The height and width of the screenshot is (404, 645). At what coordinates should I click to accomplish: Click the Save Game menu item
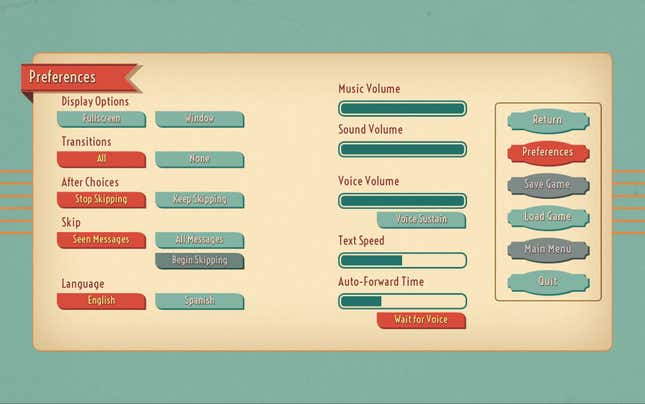[548, 186]
